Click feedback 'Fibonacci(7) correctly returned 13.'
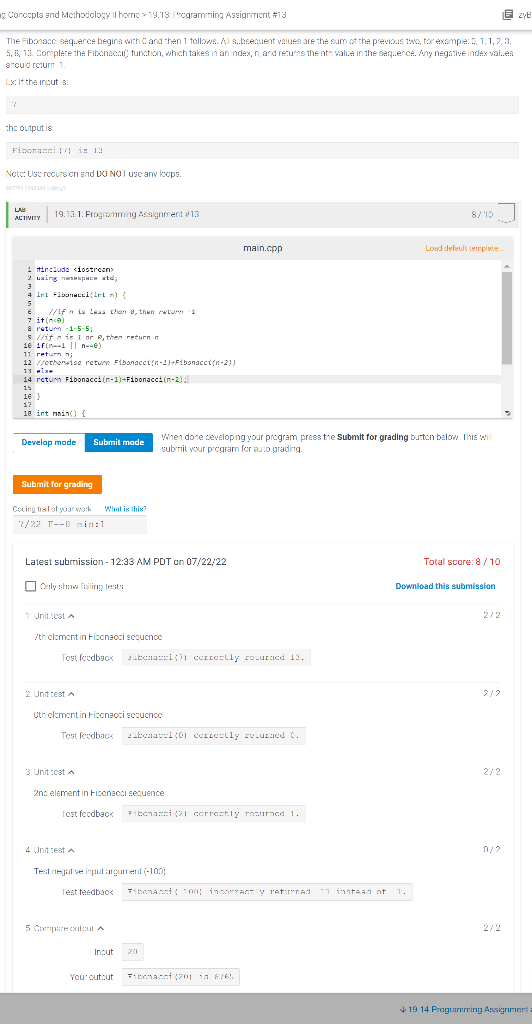 coord(217,658)
